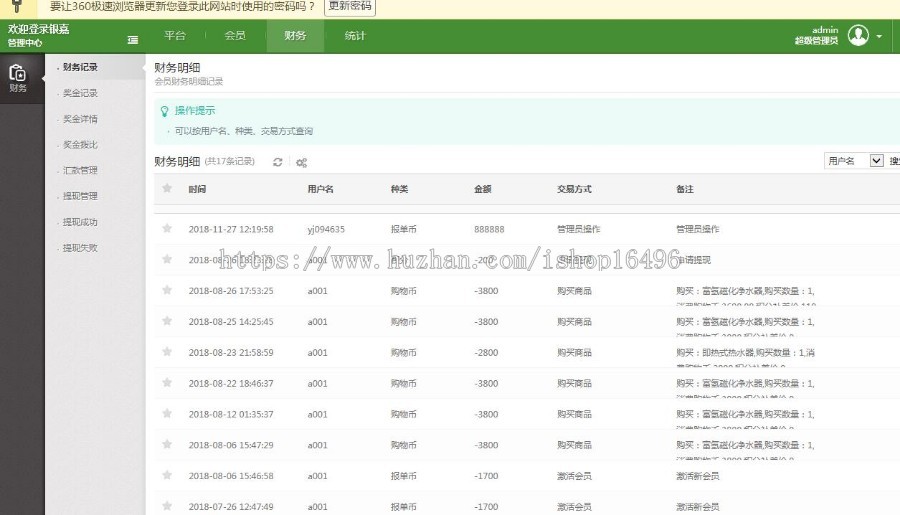Screen dimensions: 900x515
Task: Click username yj094635 in the table
Action: 326,229
